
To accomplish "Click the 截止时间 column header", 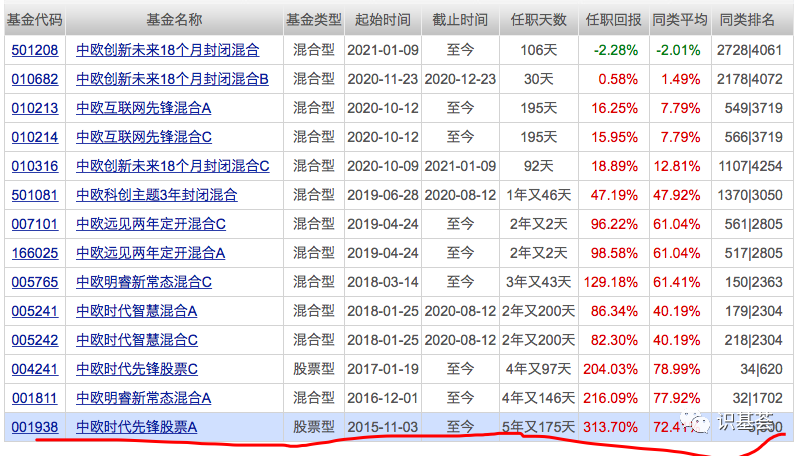I will click(x=460, y=20).
